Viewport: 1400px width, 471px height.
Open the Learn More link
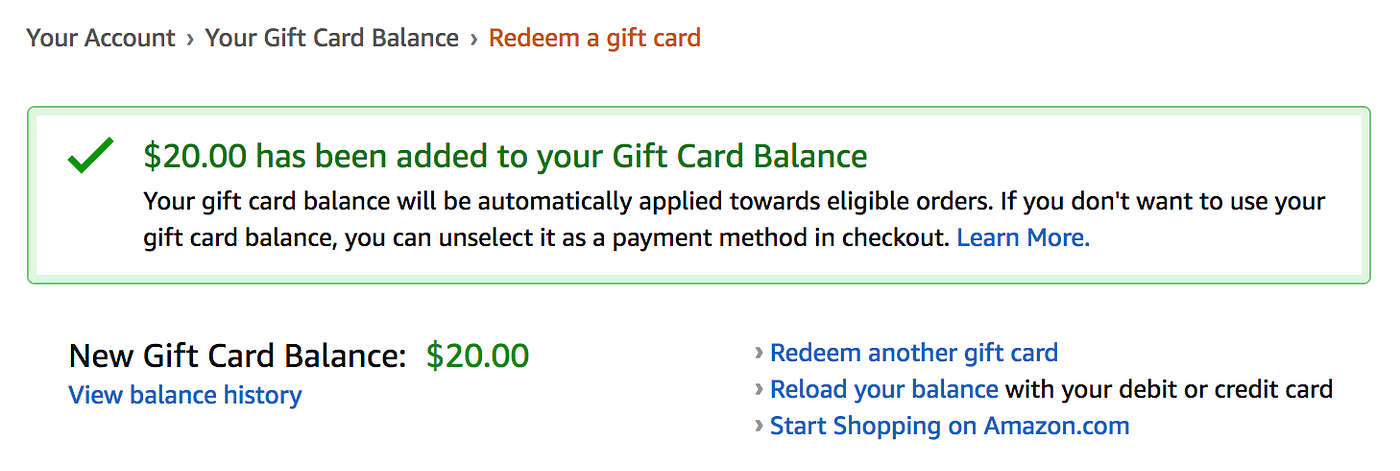1023,238
